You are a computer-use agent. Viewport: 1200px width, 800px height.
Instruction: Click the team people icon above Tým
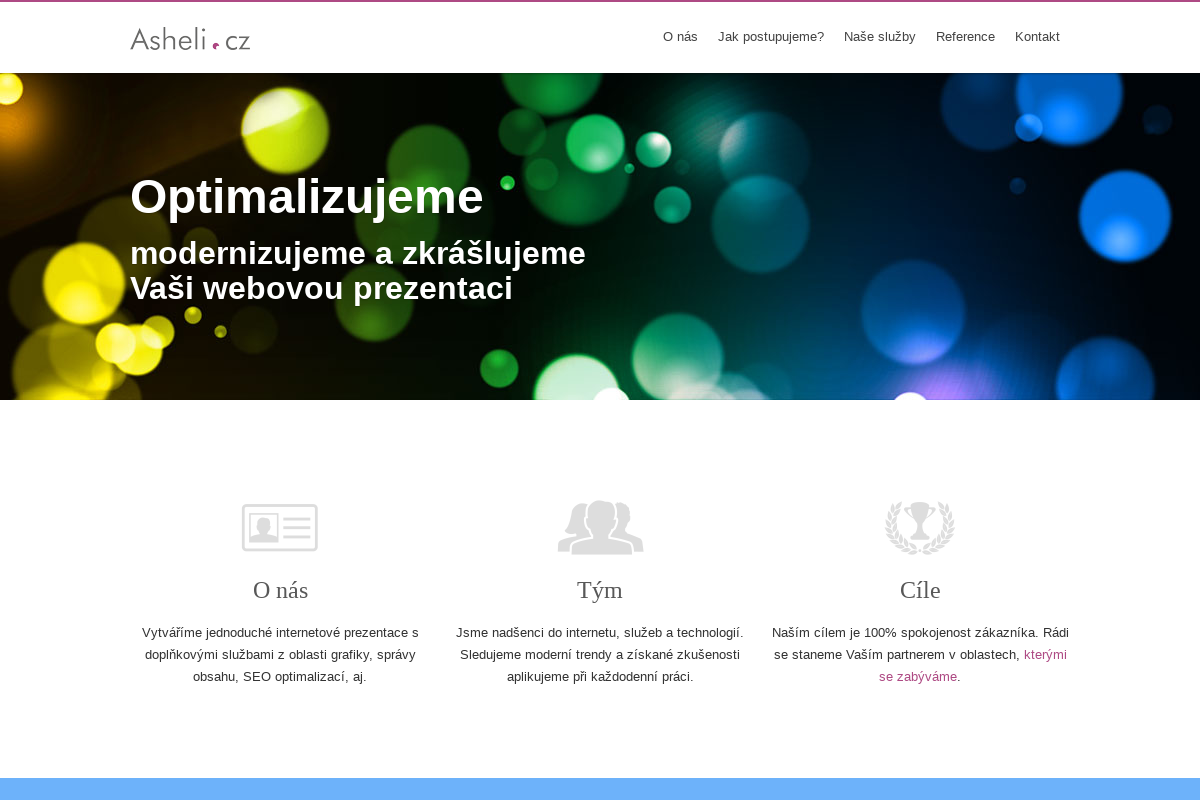click(600, 527)
